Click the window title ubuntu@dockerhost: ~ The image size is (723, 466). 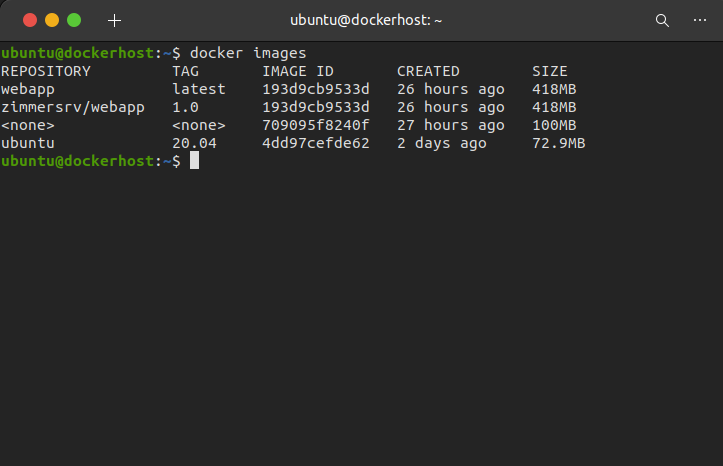tap(366, 20)
